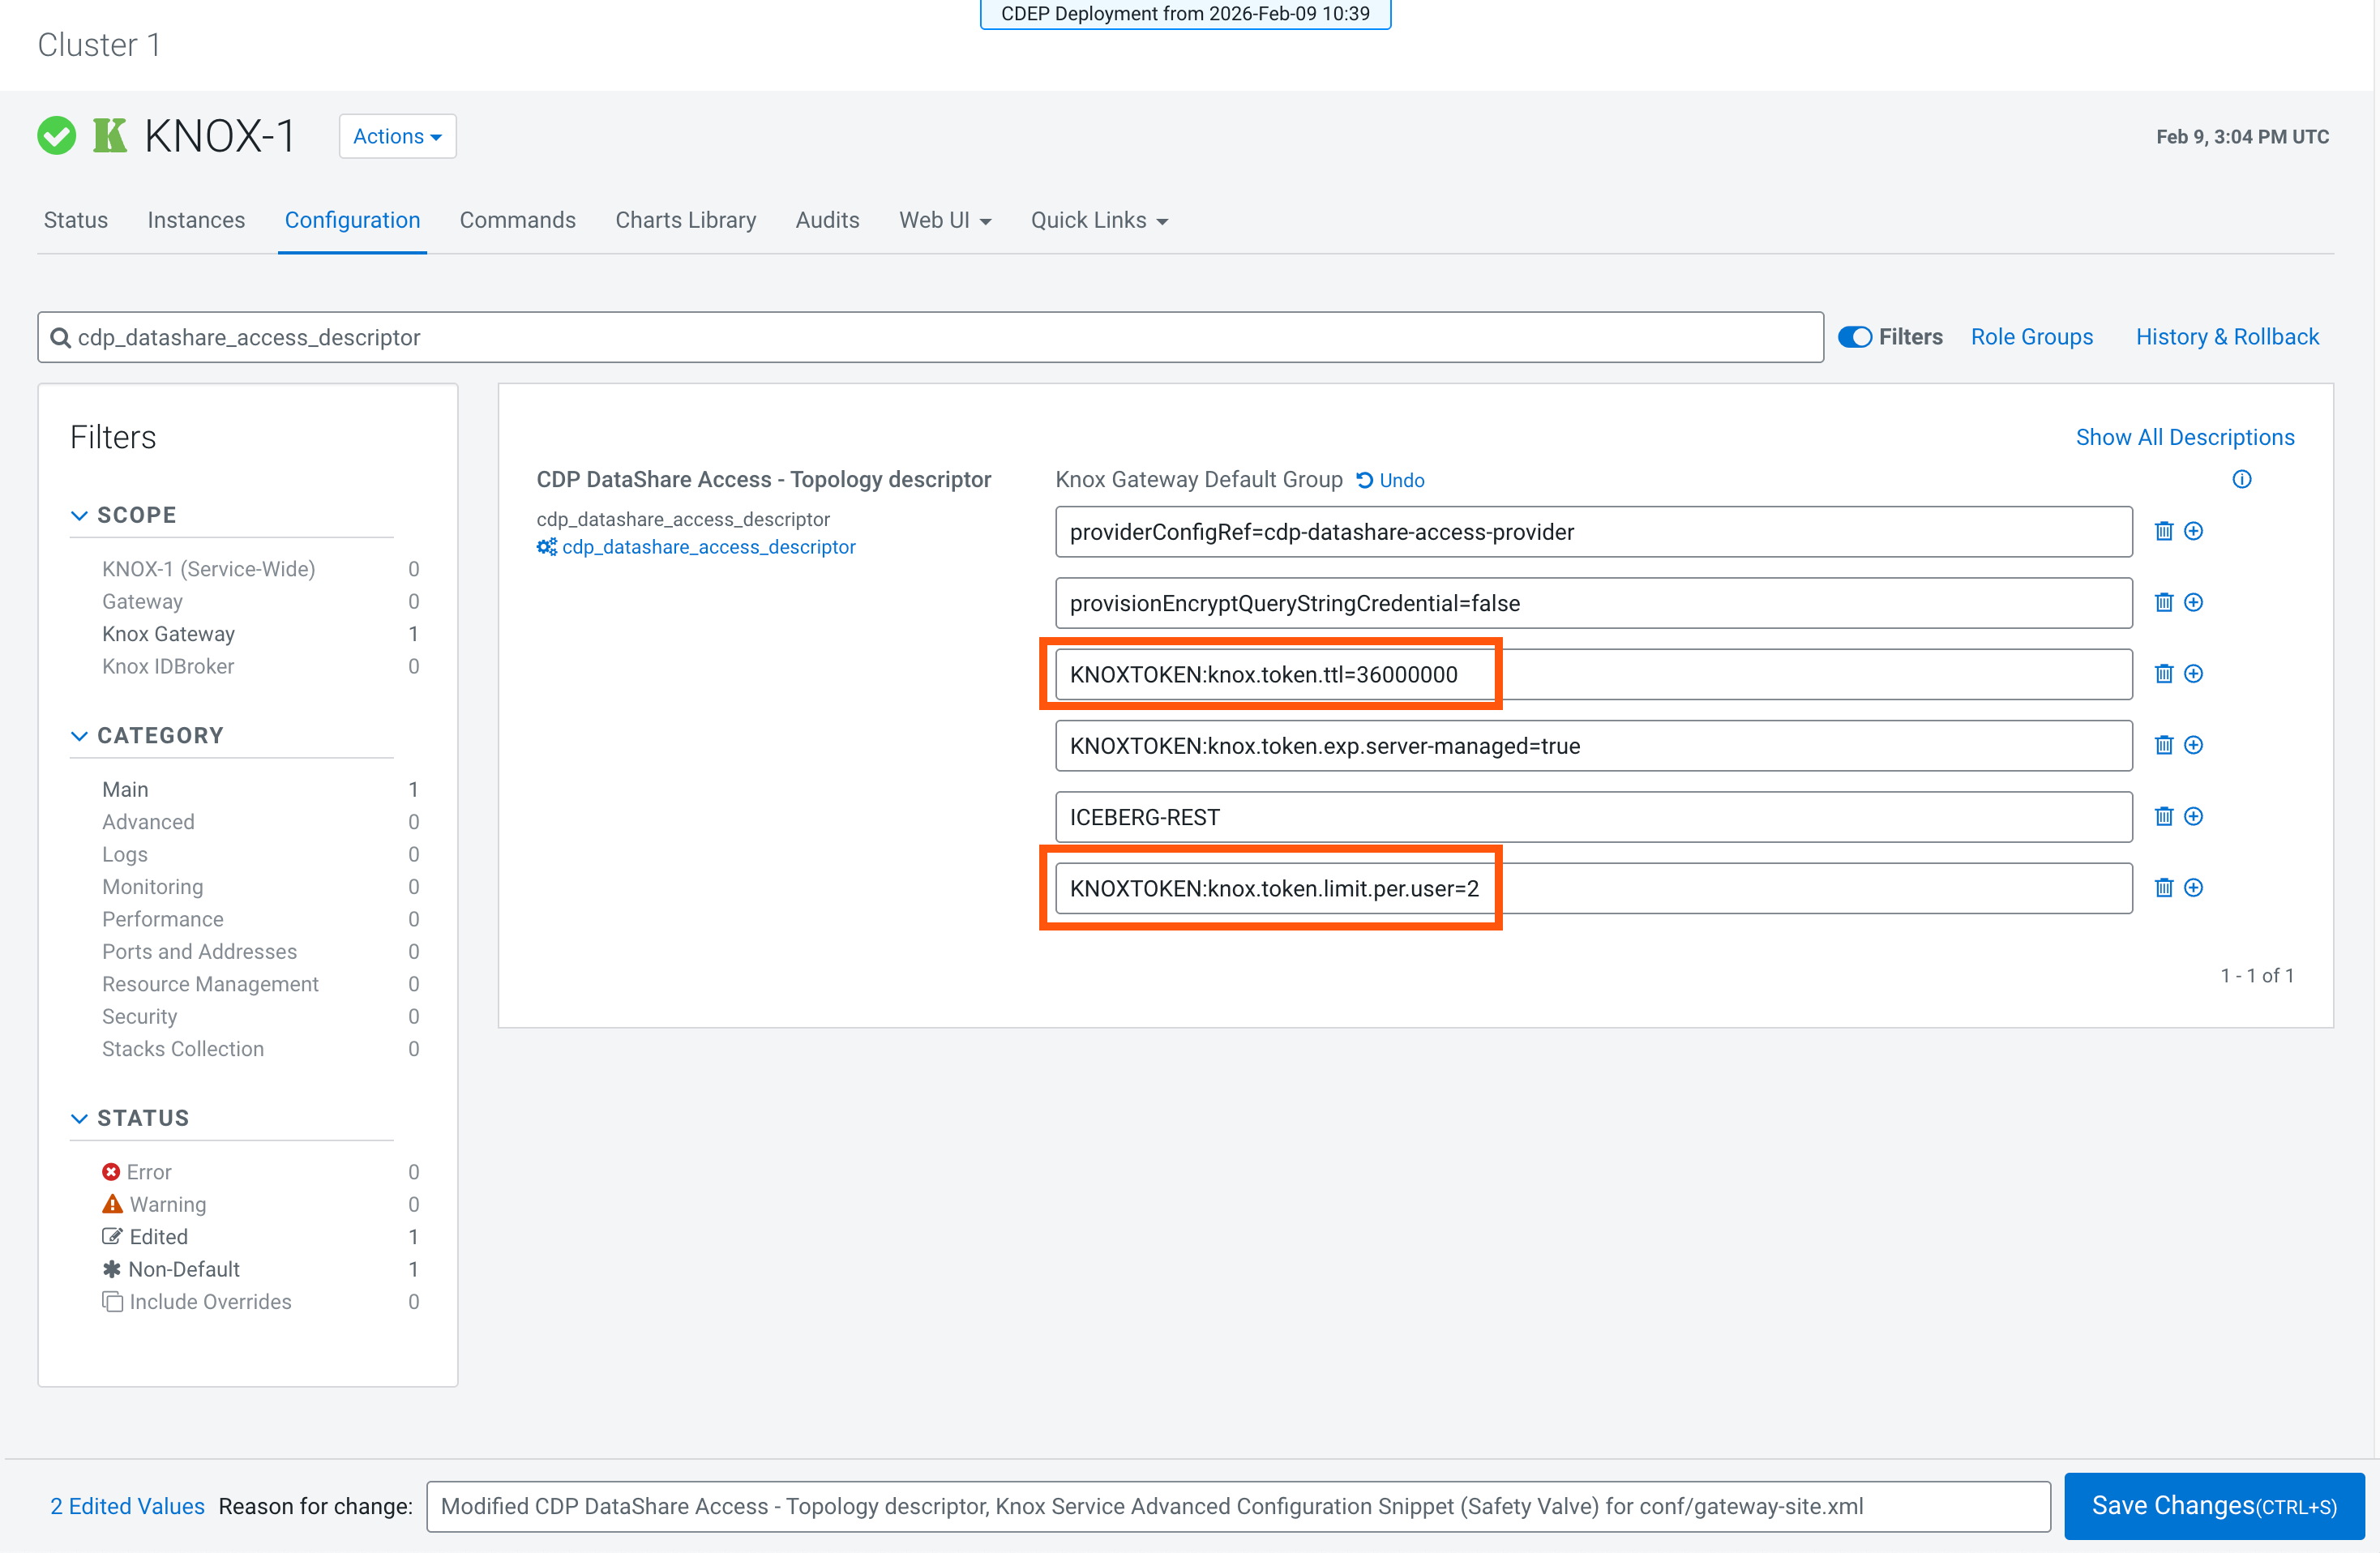2380x1553 pixels.
Task: Collapse the CATEGORY filter section
Action: click(80, 736)
